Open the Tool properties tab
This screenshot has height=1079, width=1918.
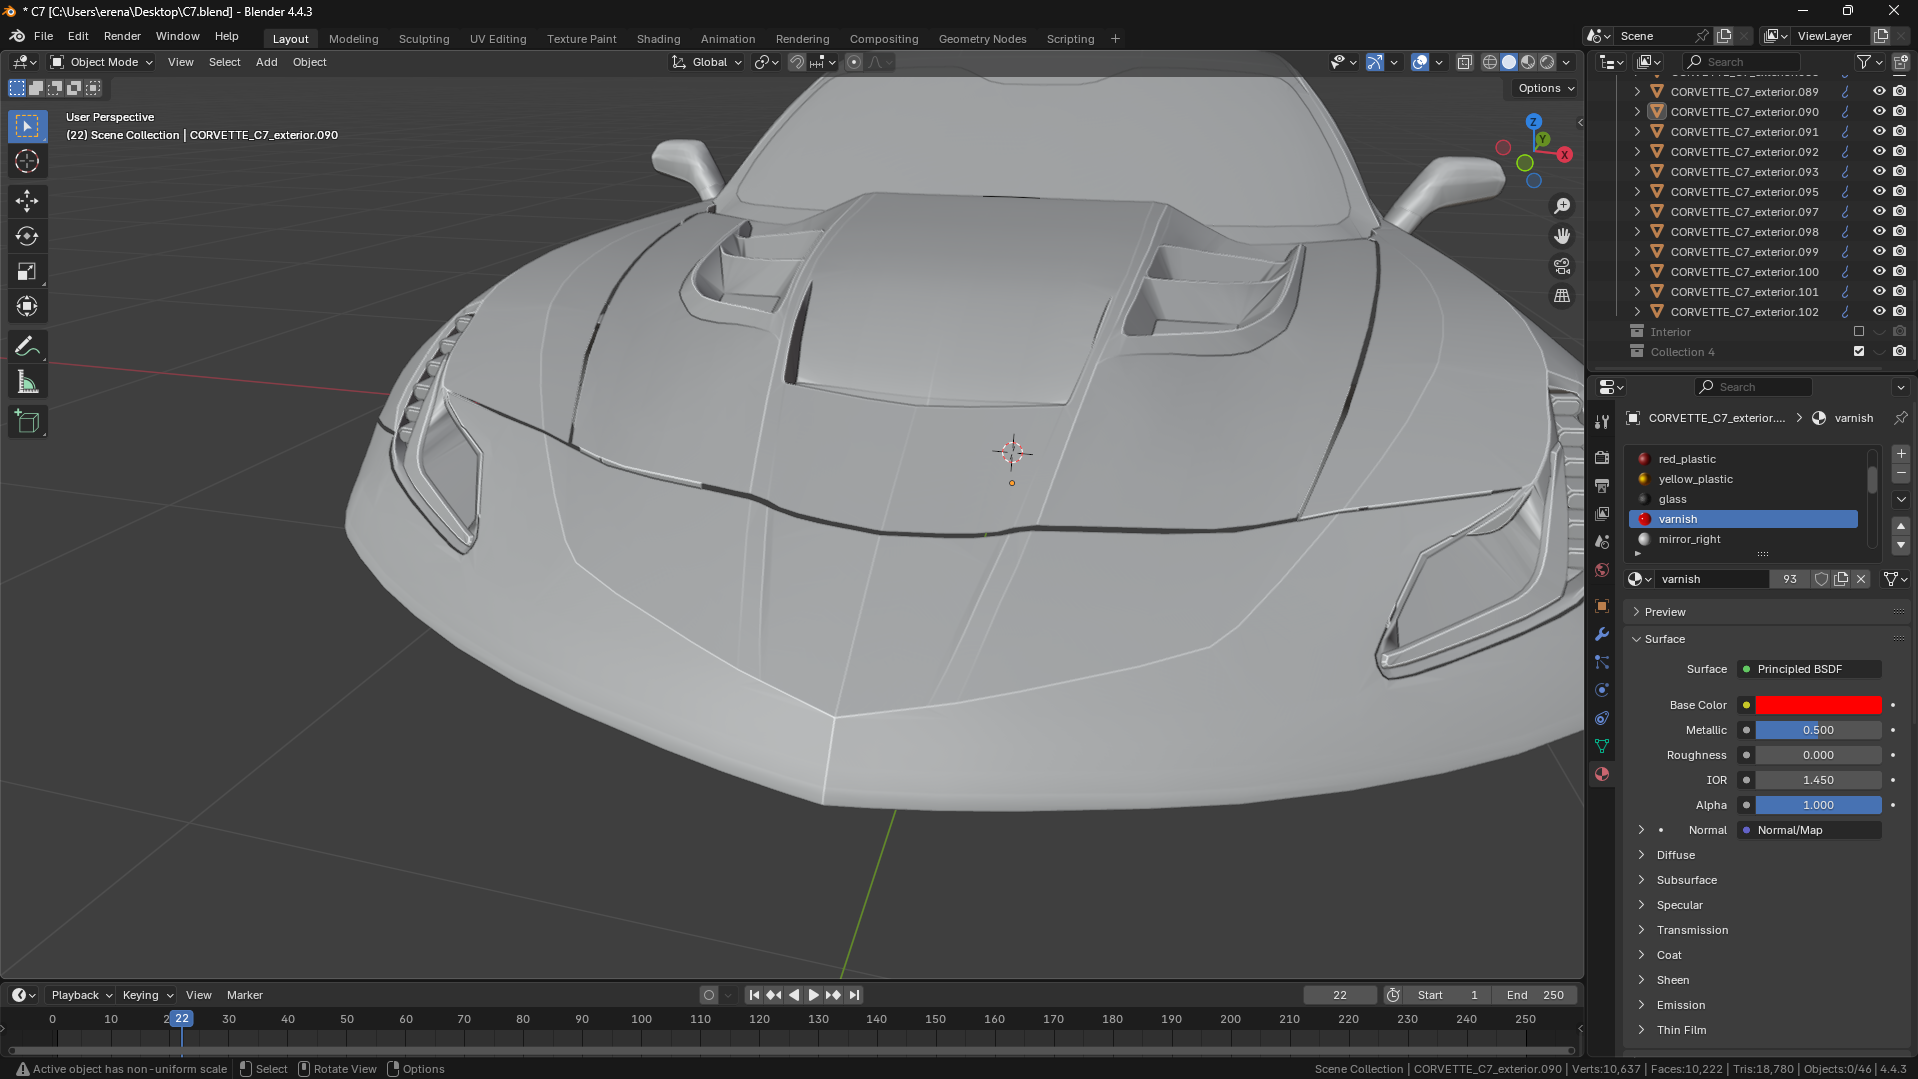click(1602, 422)
